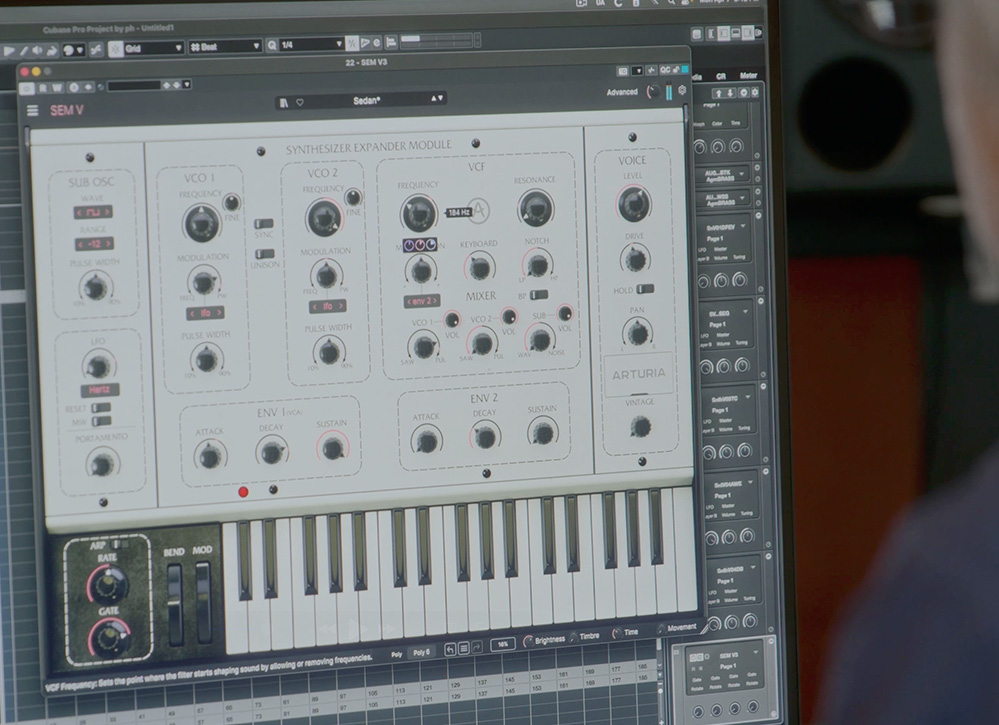Click the Timbre macro knob
The width and height of the screenshot is (999, 725).
(x=573, y=637)
